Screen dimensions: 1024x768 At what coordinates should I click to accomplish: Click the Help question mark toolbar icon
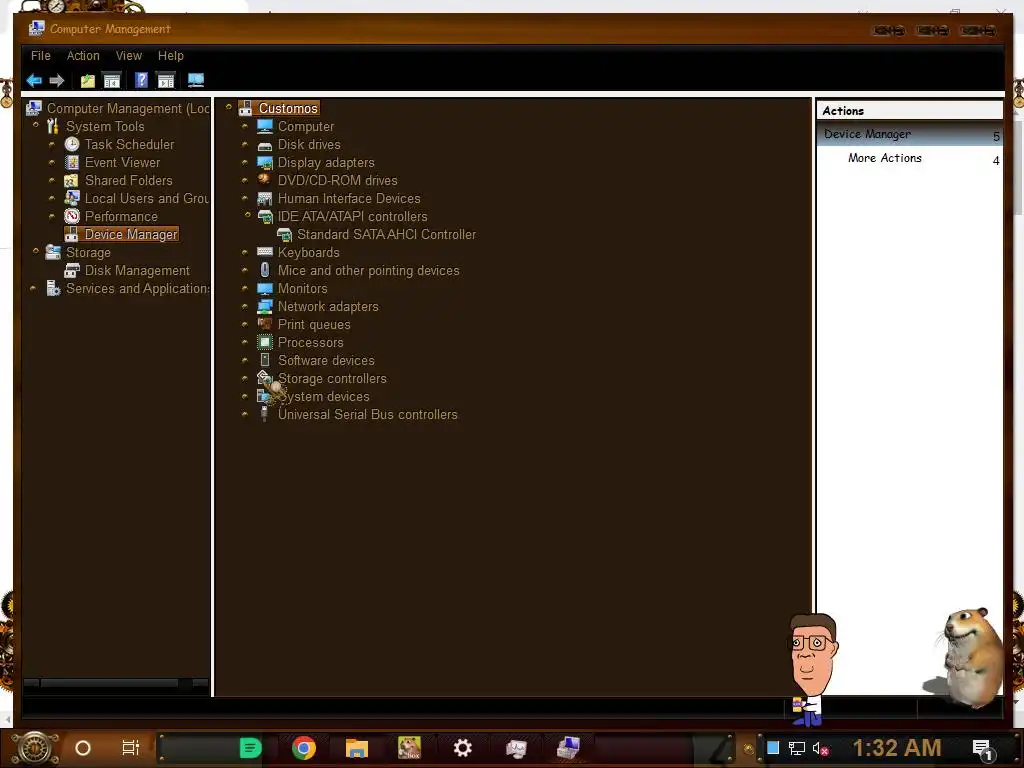click(141, 80)
